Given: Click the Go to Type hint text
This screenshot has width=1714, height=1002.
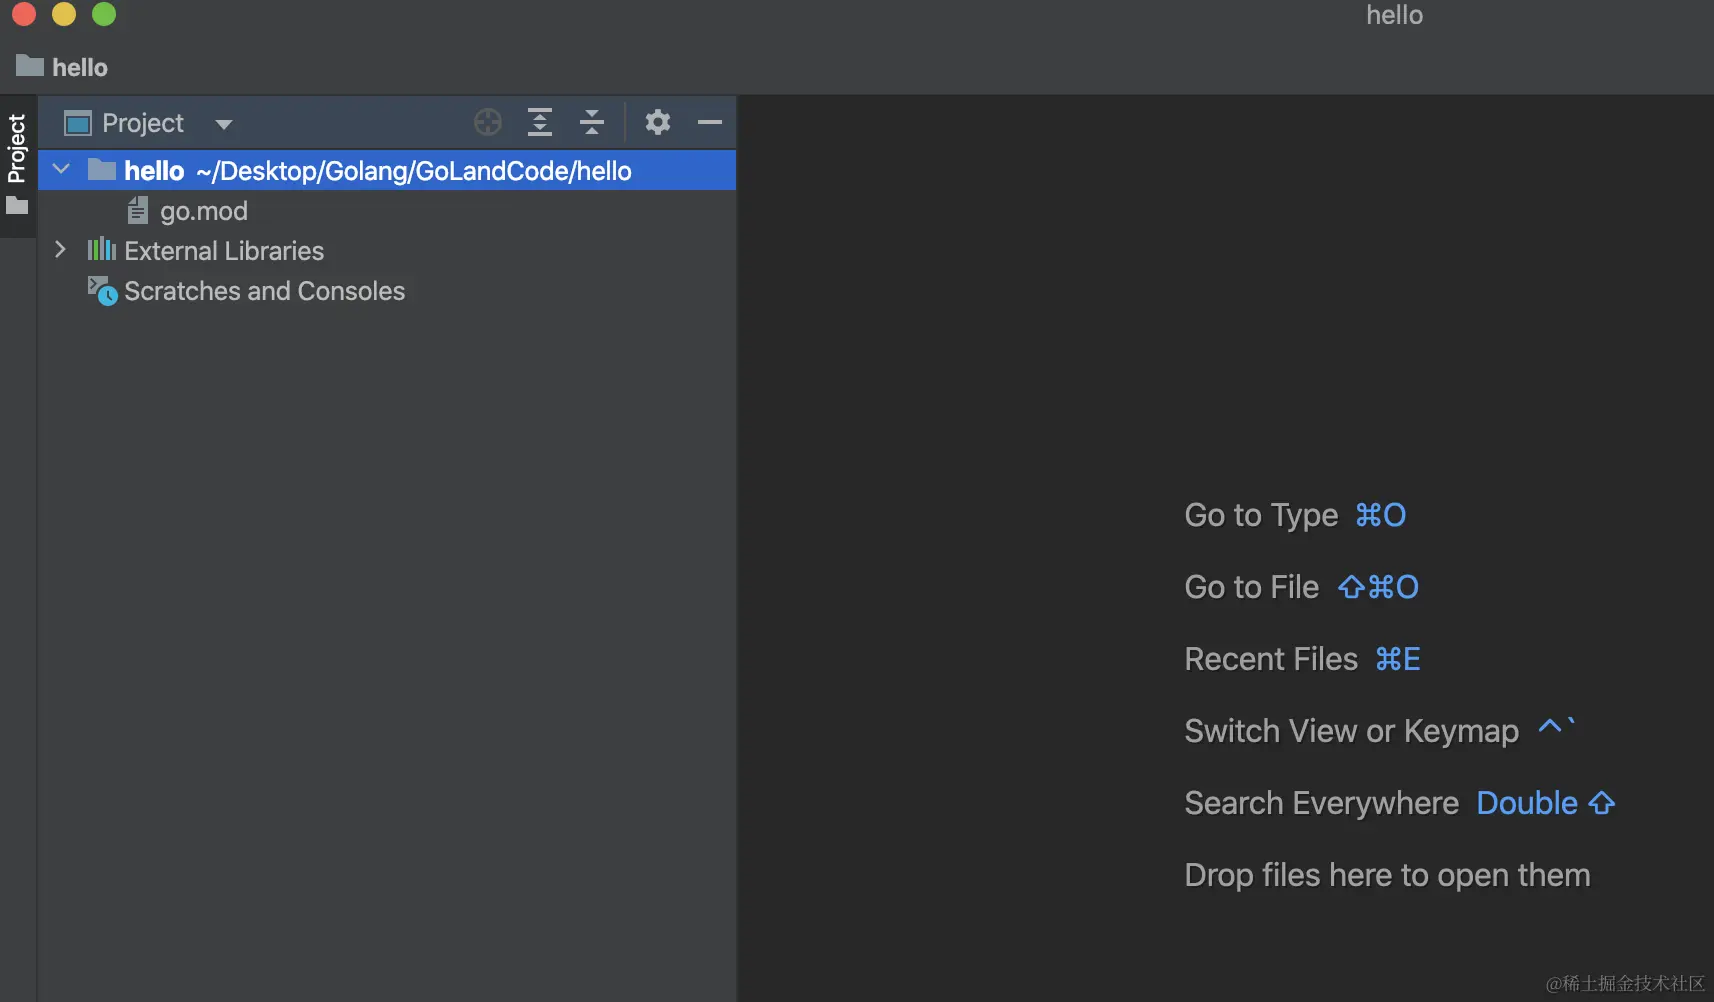Looking at the screenshot, I should tap(1261, 516).
